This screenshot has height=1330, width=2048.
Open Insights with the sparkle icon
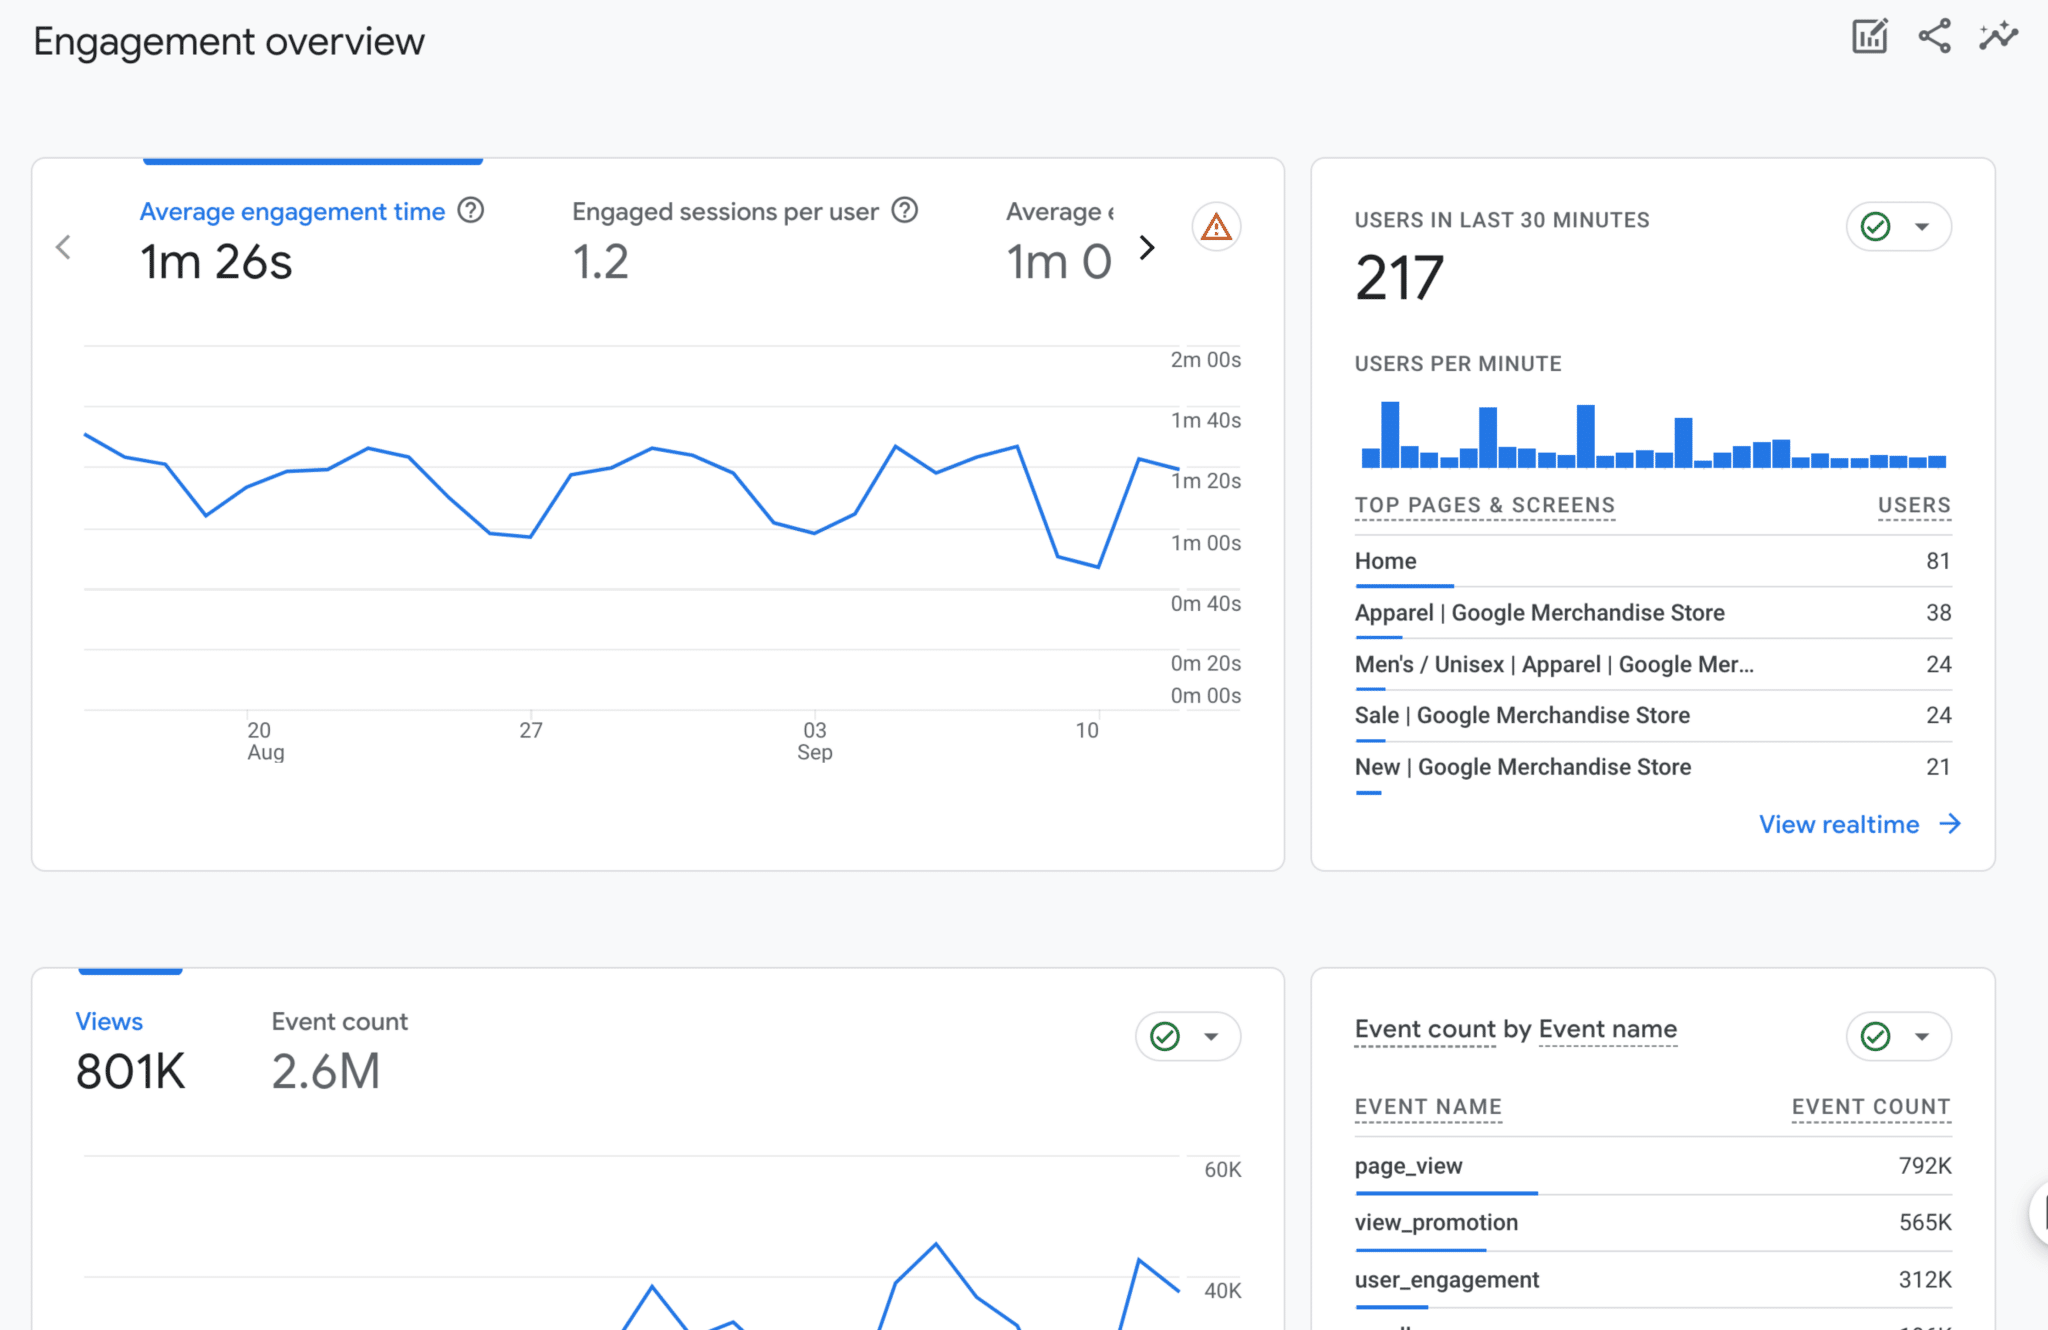tap(1997, 36)
